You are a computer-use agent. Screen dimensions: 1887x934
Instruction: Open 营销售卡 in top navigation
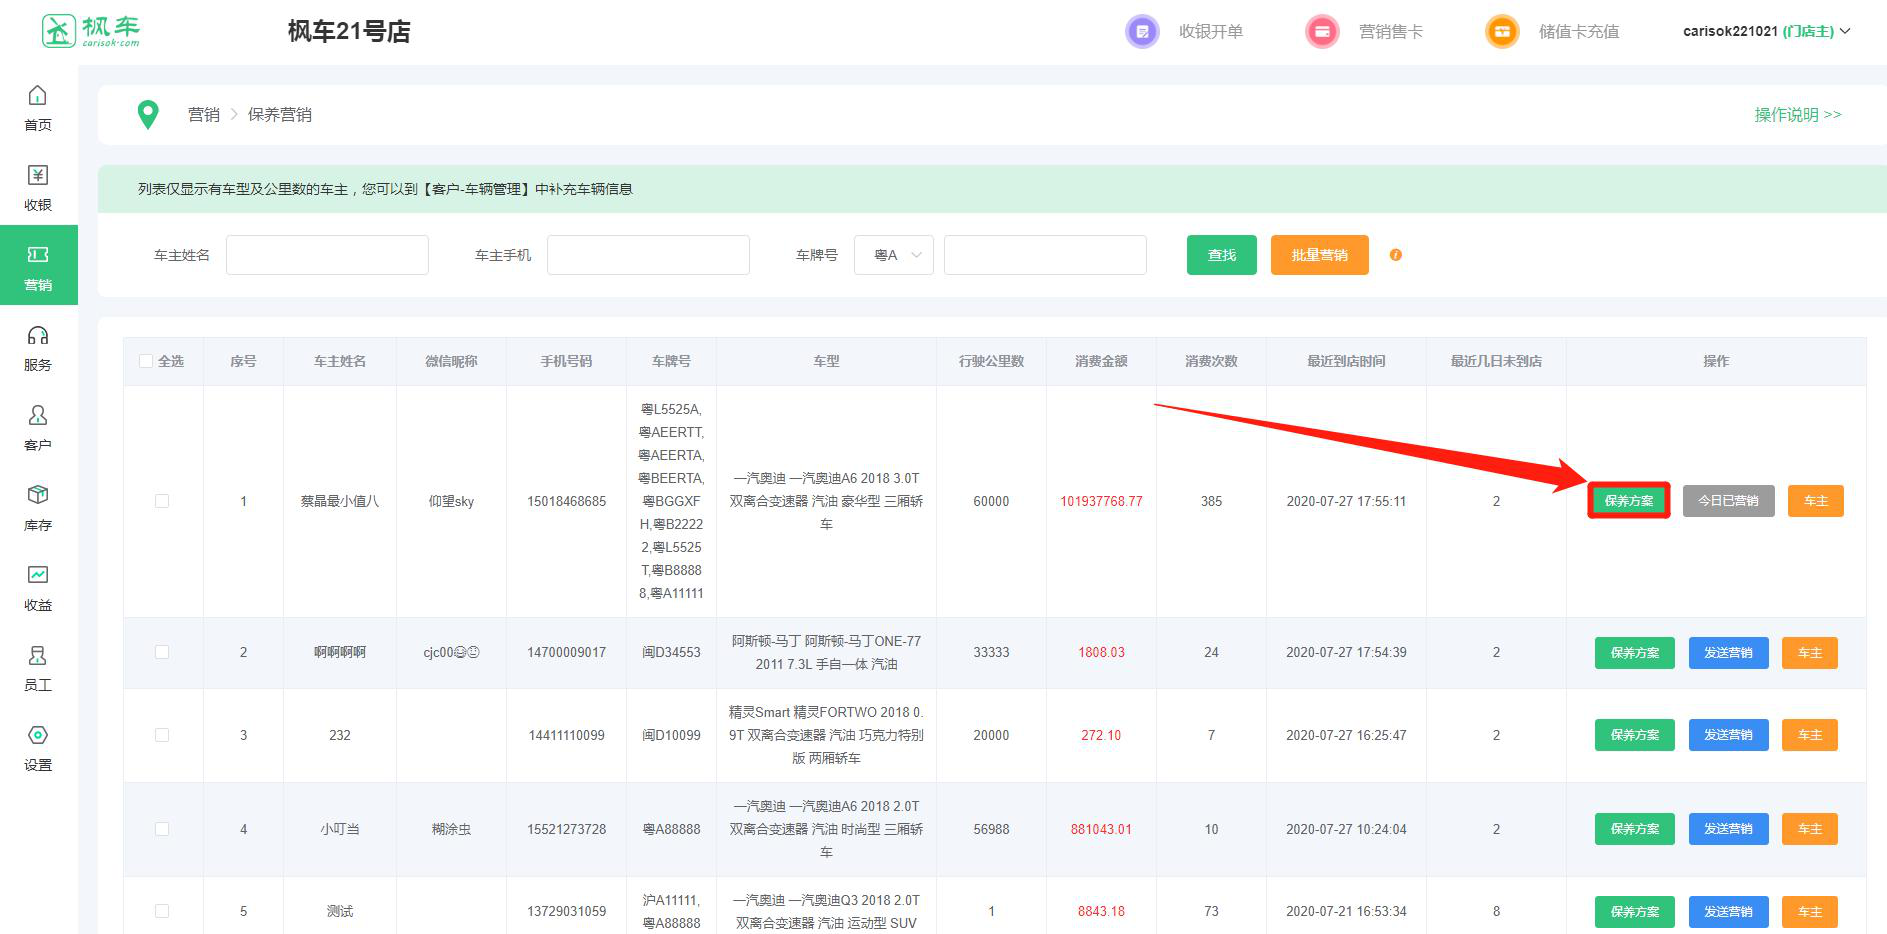point(1391,32)
